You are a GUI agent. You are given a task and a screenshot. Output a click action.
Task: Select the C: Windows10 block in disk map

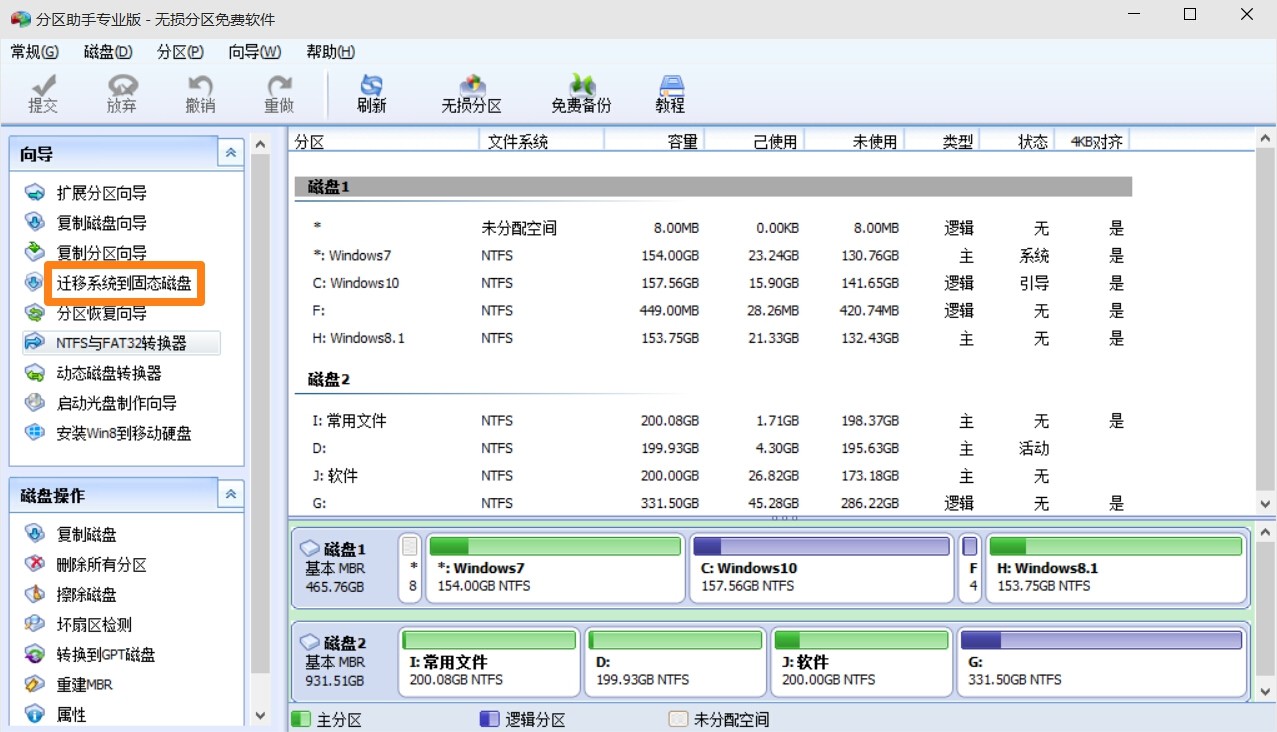pos(821,568)
